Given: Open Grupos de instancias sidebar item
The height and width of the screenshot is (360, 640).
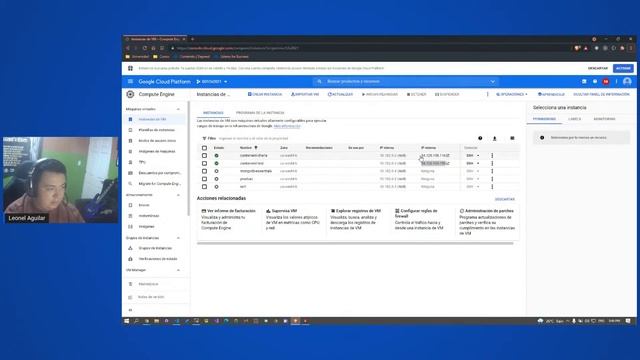Looking at the screenshot, I should [x=155, y=248].
